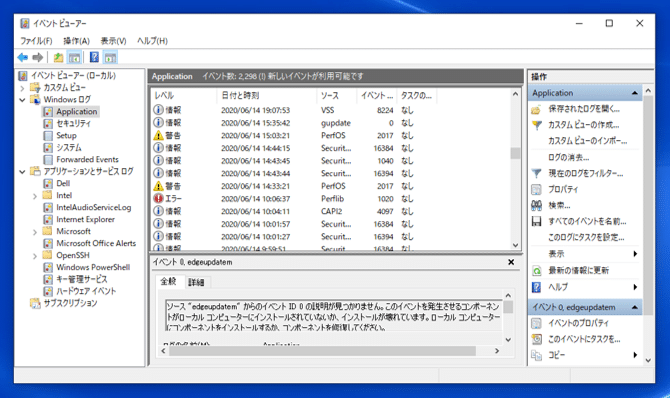Sort by ソース column header
This screenshot has width=670, height=398.
pos(336,95)
